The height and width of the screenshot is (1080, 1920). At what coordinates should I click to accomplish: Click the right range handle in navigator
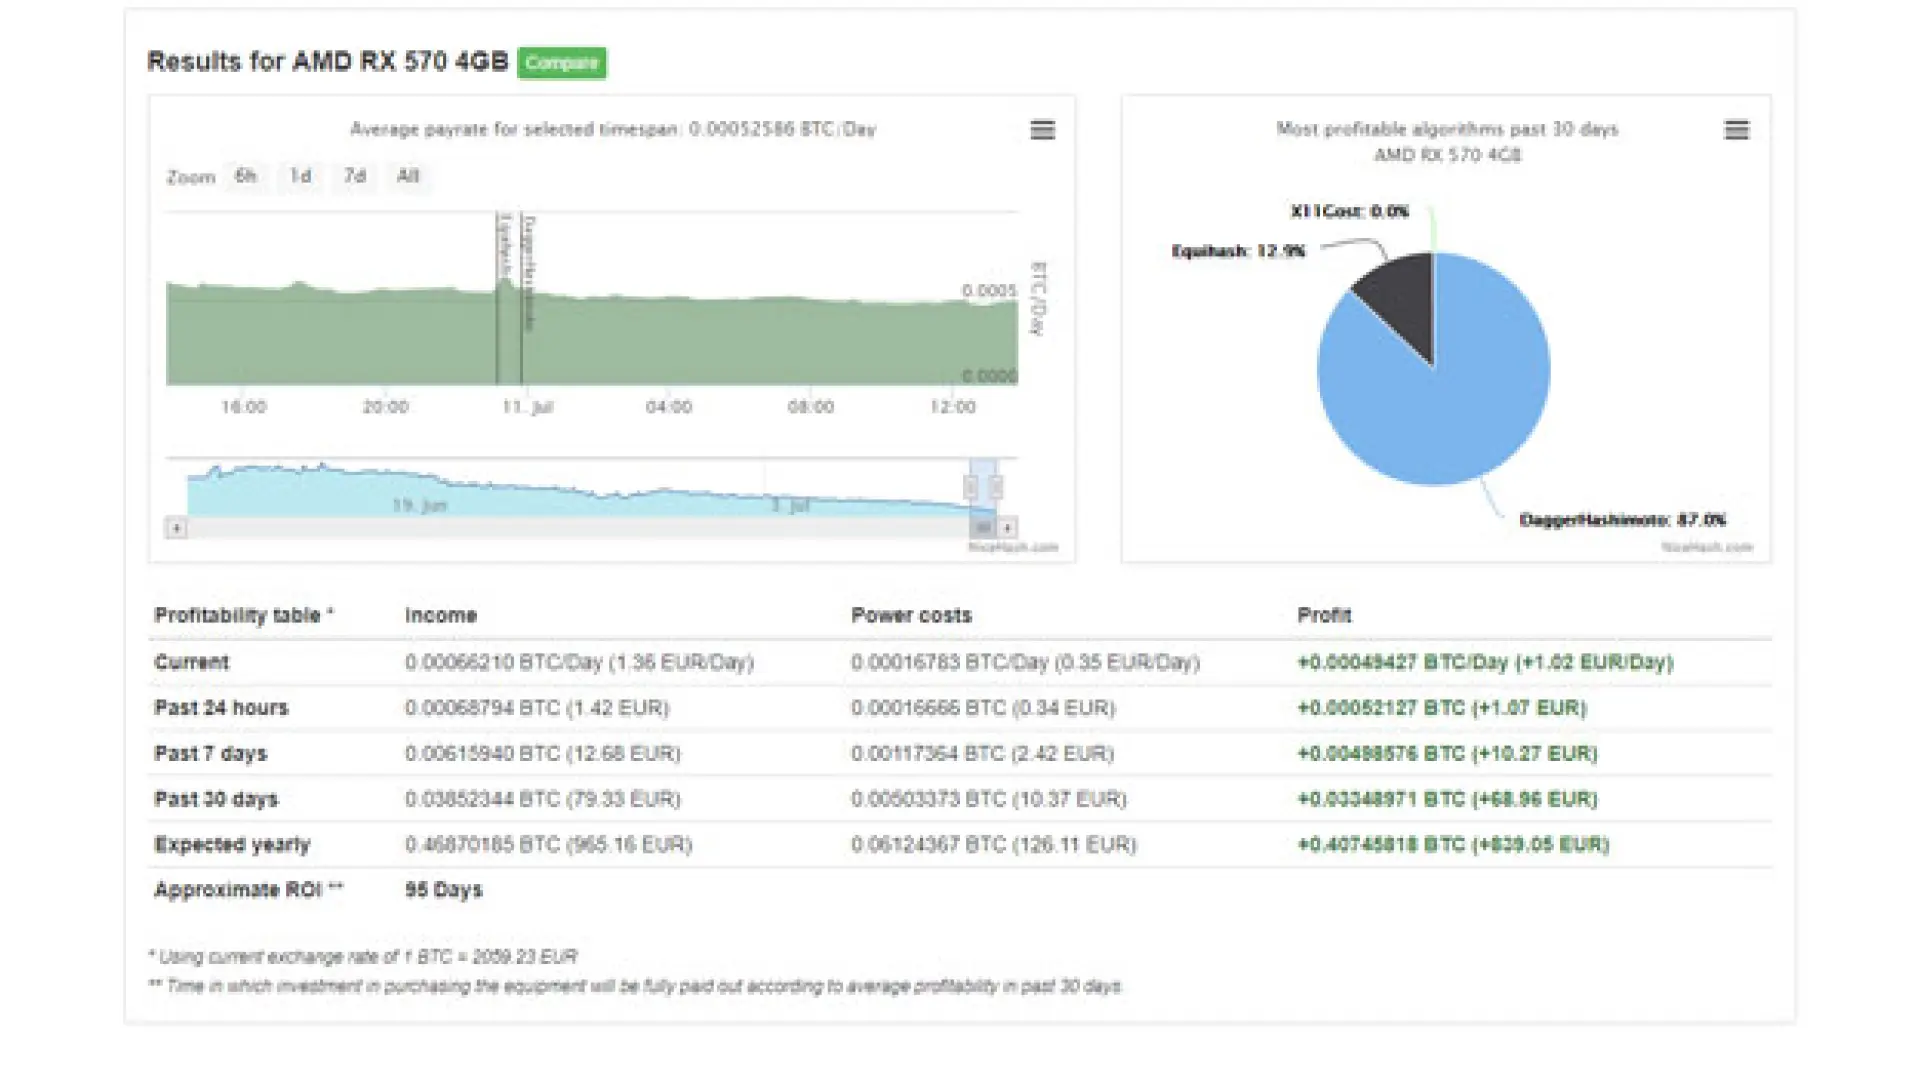pyautogui.click(x=996, y=487)
